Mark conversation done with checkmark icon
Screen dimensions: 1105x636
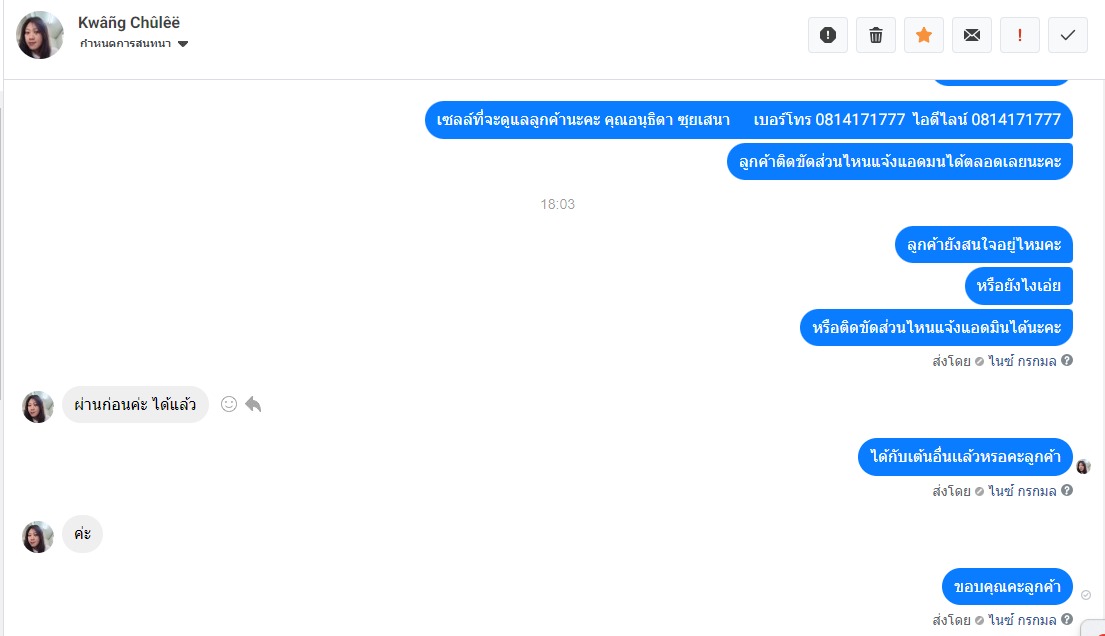(1068, 35)
